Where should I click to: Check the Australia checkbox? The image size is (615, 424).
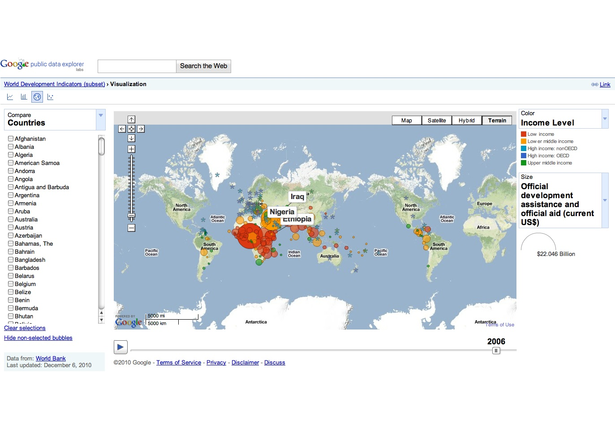tap(11, 219)
